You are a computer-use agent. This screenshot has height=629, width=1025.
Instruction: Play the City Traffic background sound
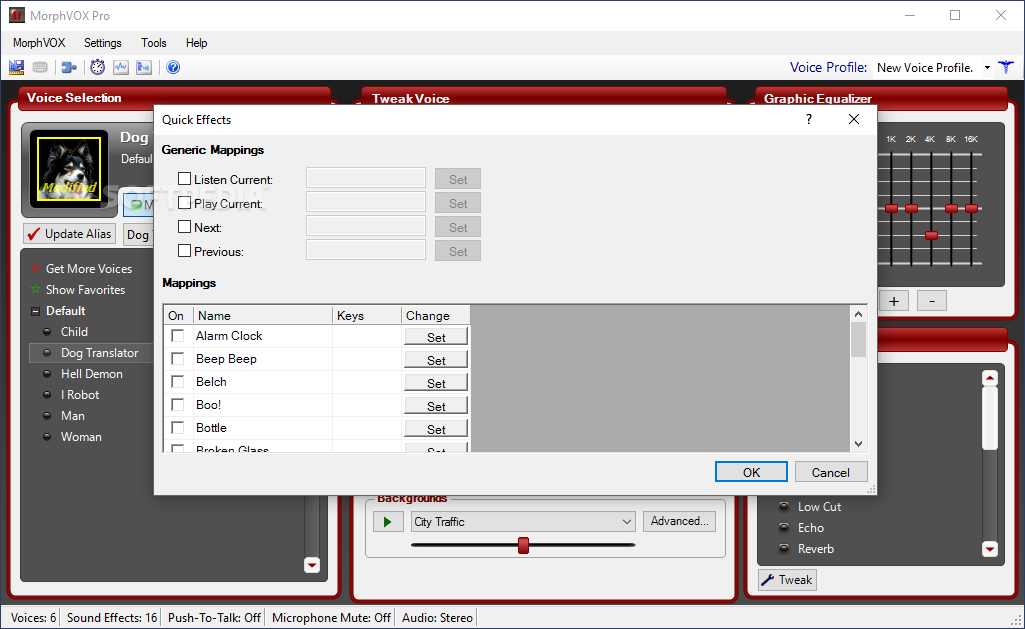click(388, 522)
